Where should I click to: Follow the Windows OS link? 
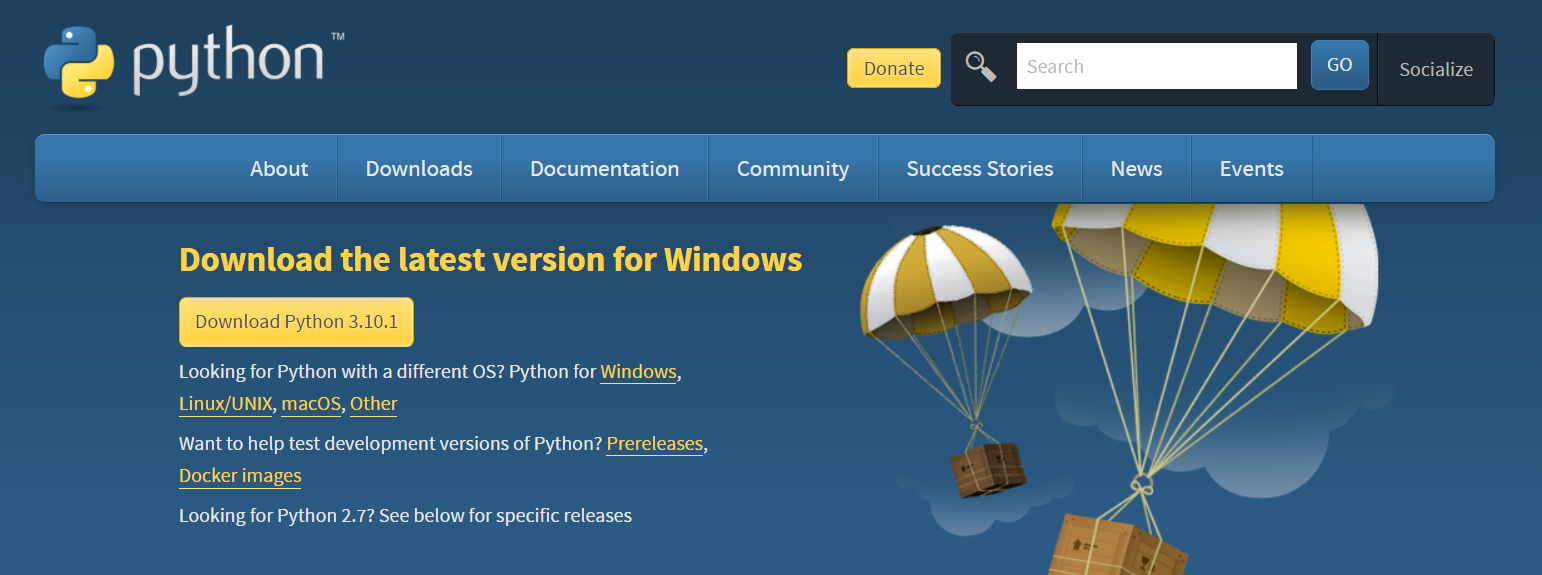(x=638, y=372)
